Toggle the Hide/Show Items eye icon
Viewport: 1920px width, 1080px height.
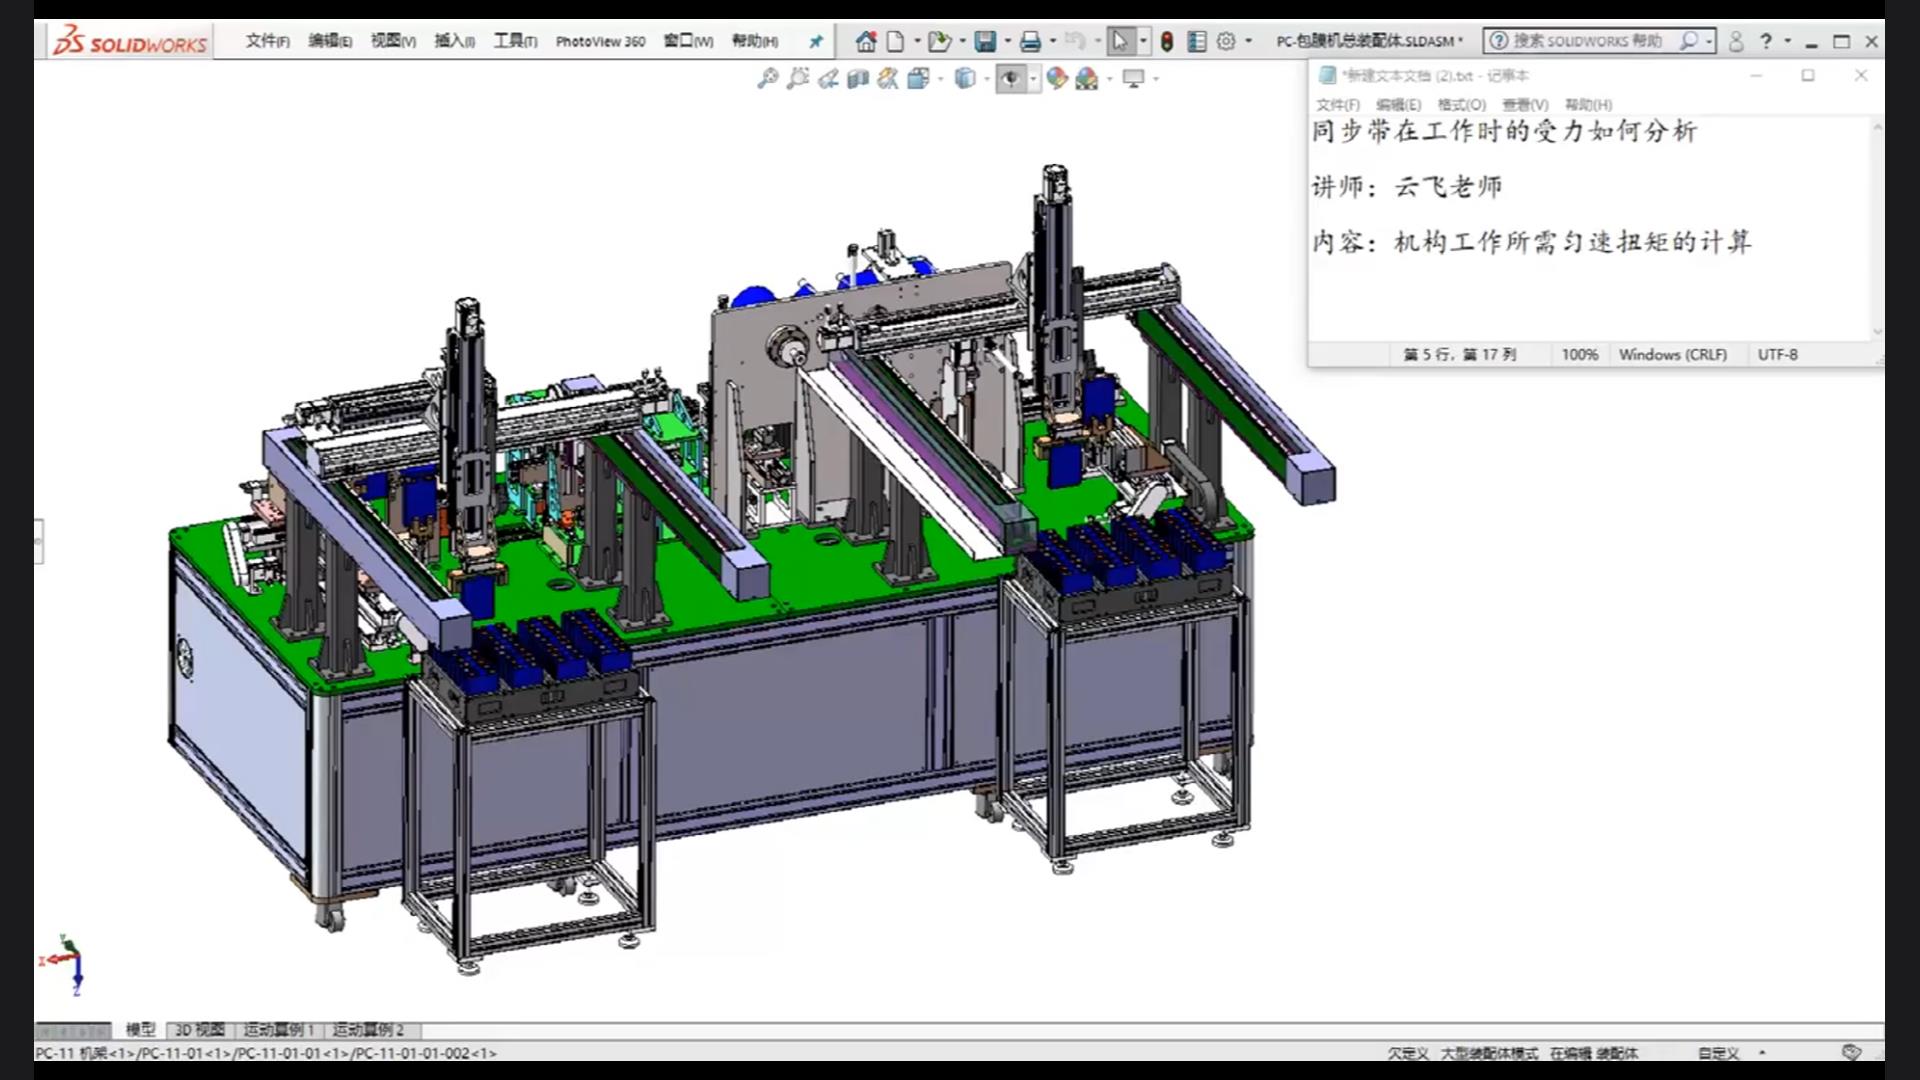(1010, 78)
